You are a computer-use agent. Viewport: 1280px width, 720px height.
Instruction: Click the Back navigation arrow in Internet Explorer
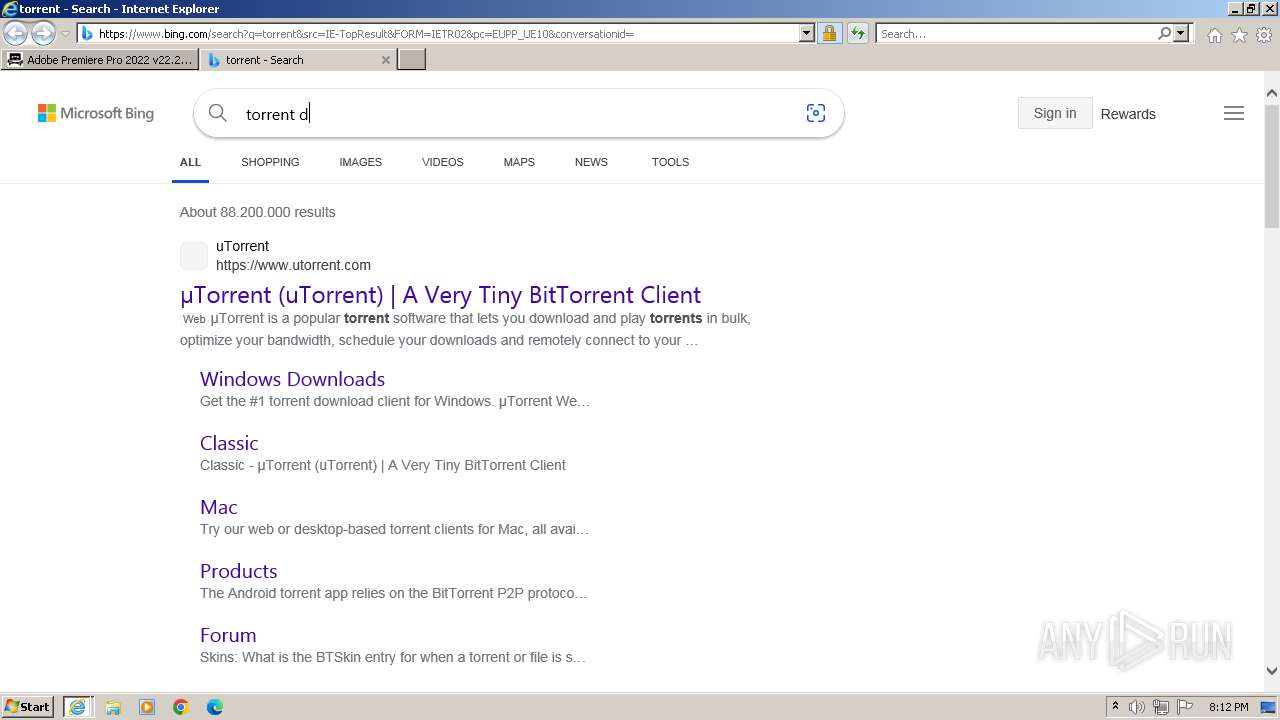coord(15,34)
